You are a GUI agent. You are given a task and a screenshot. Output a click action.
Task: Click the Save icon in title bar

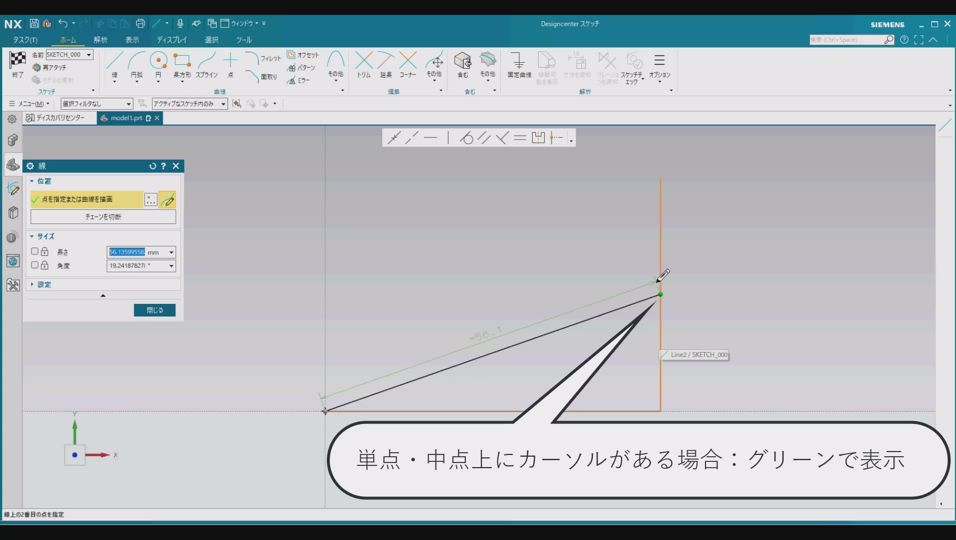coord(34,23)
